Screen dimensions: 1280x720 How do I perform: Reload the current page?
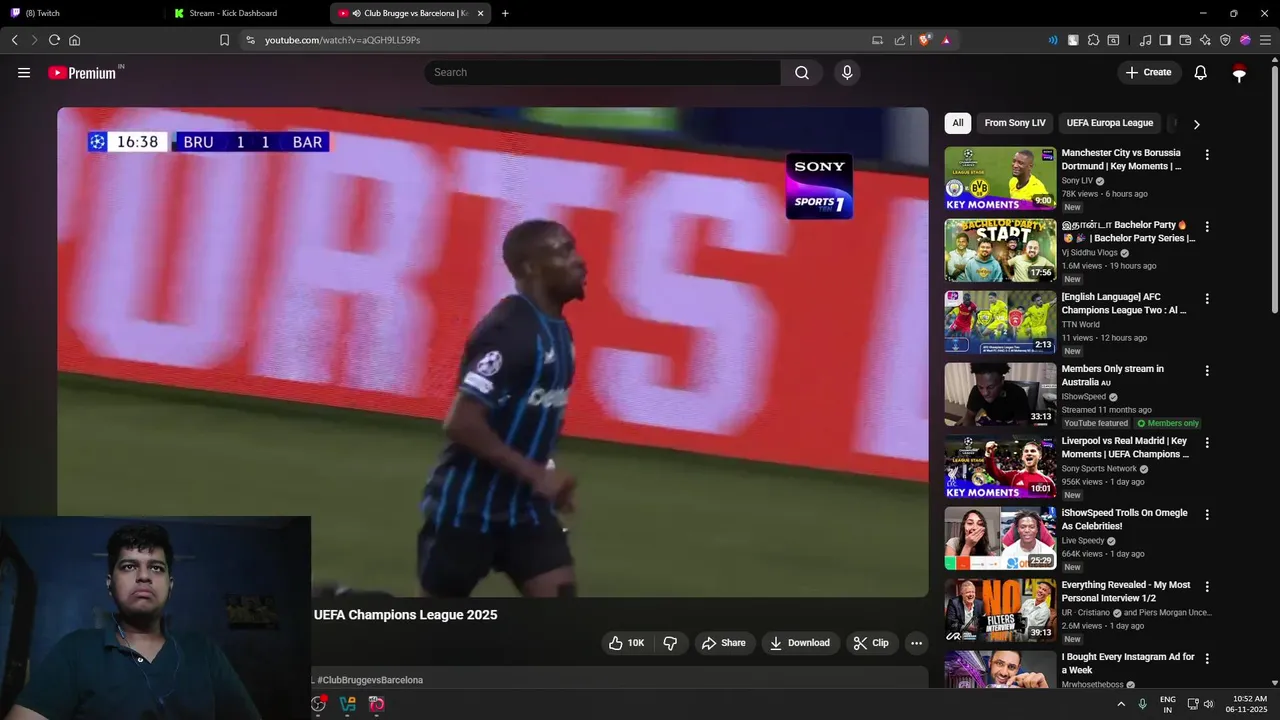point(54,40)
